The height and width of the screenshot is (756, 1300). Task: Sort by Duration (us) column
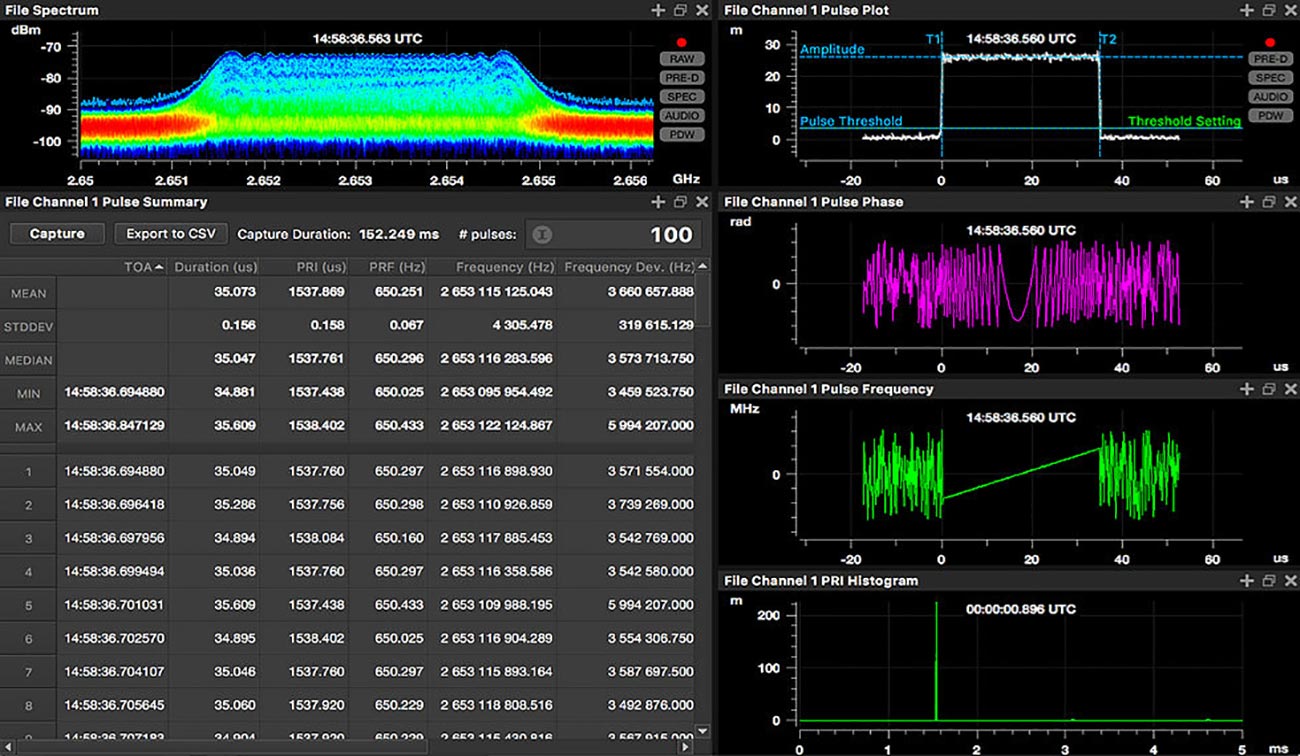pyautogui.click(x=215, y=267)
